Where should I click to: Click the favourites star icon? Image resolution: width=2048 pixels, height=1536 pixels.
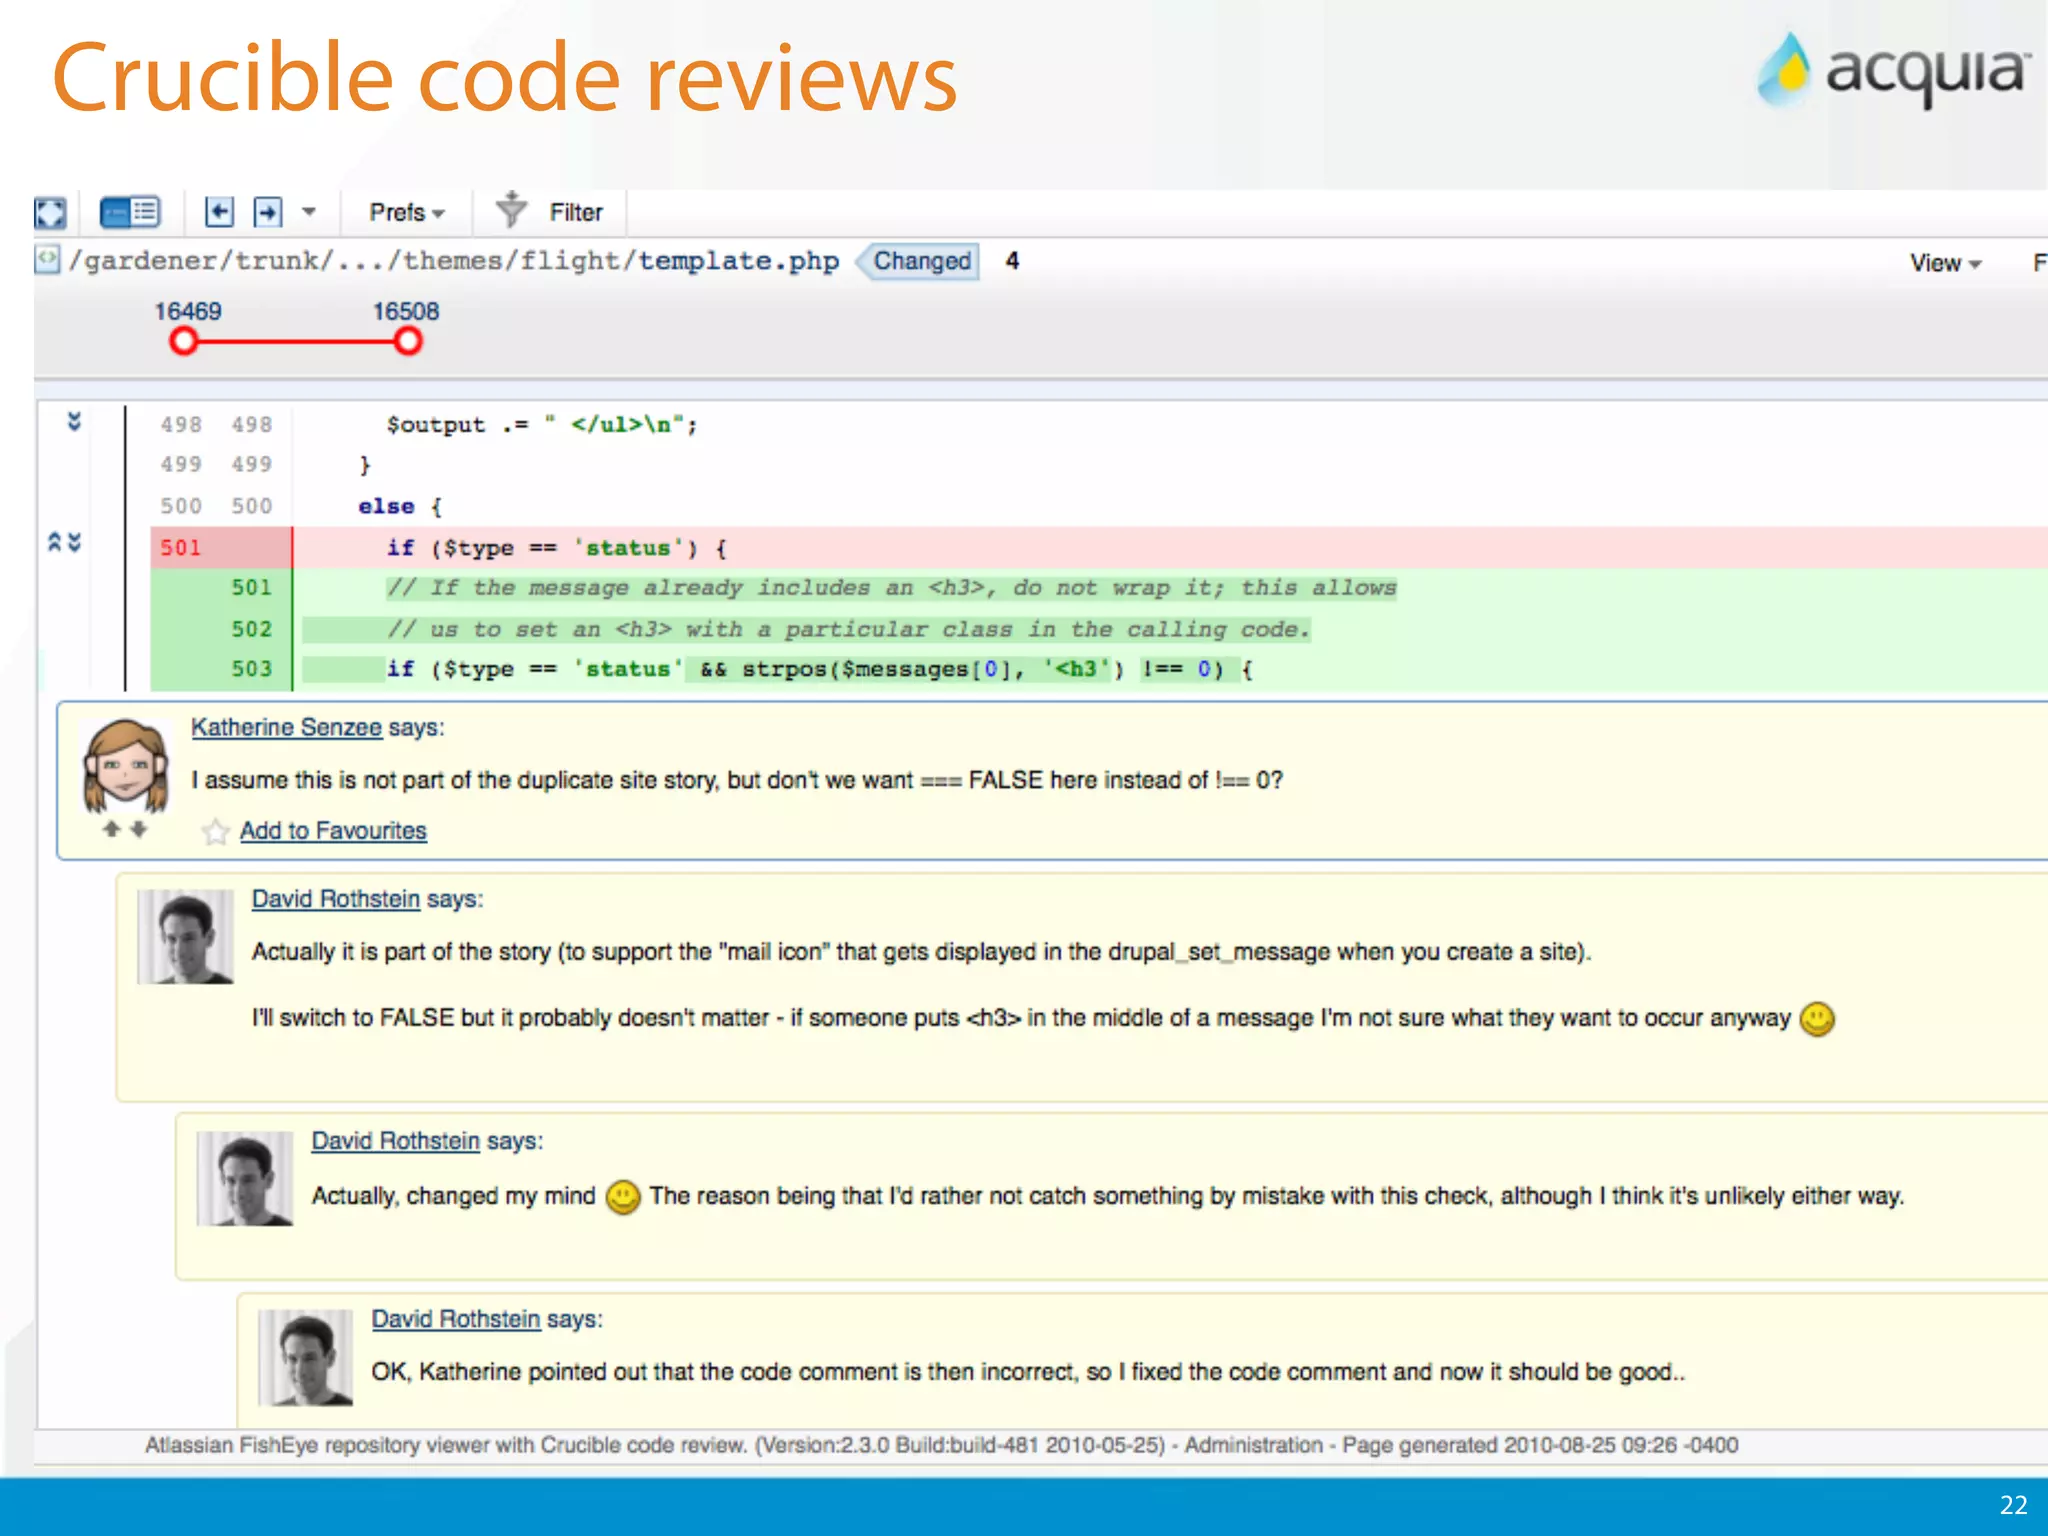215,831
